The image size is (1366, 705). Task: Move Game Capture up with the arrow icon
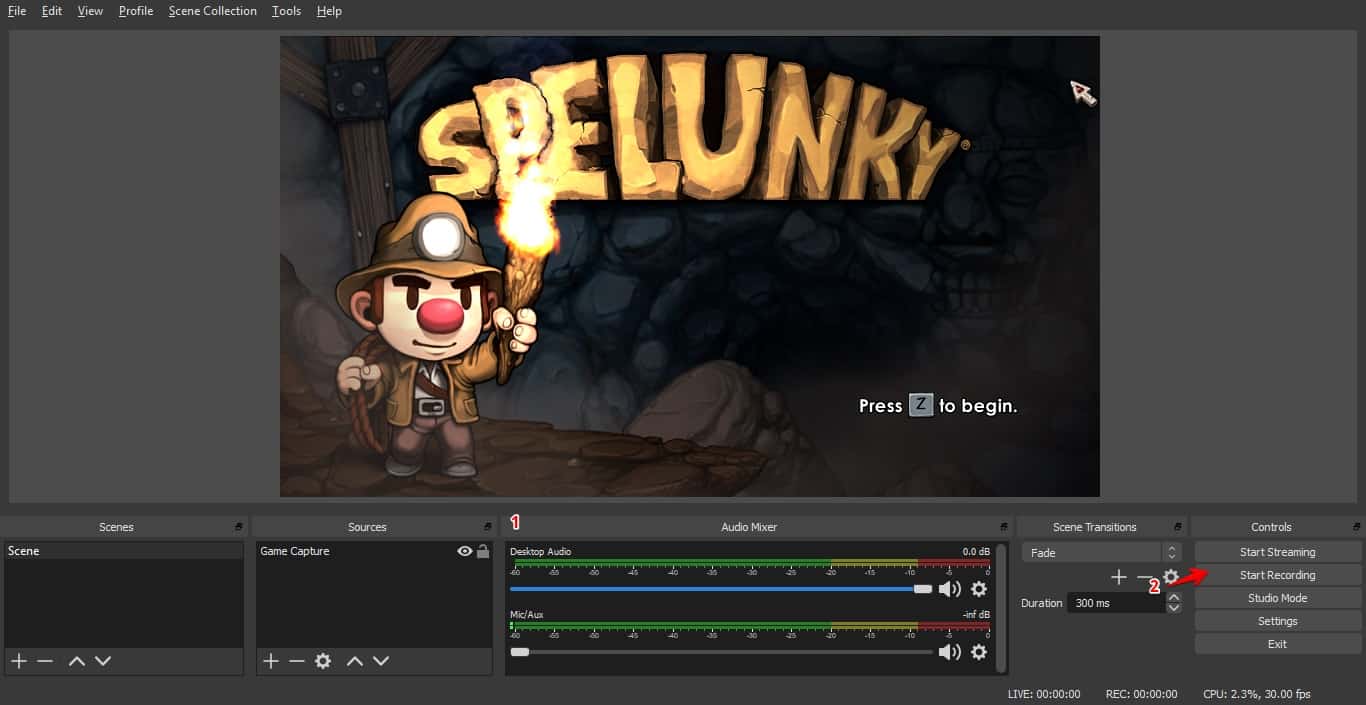pyautogui.click(x=355, y=660)
